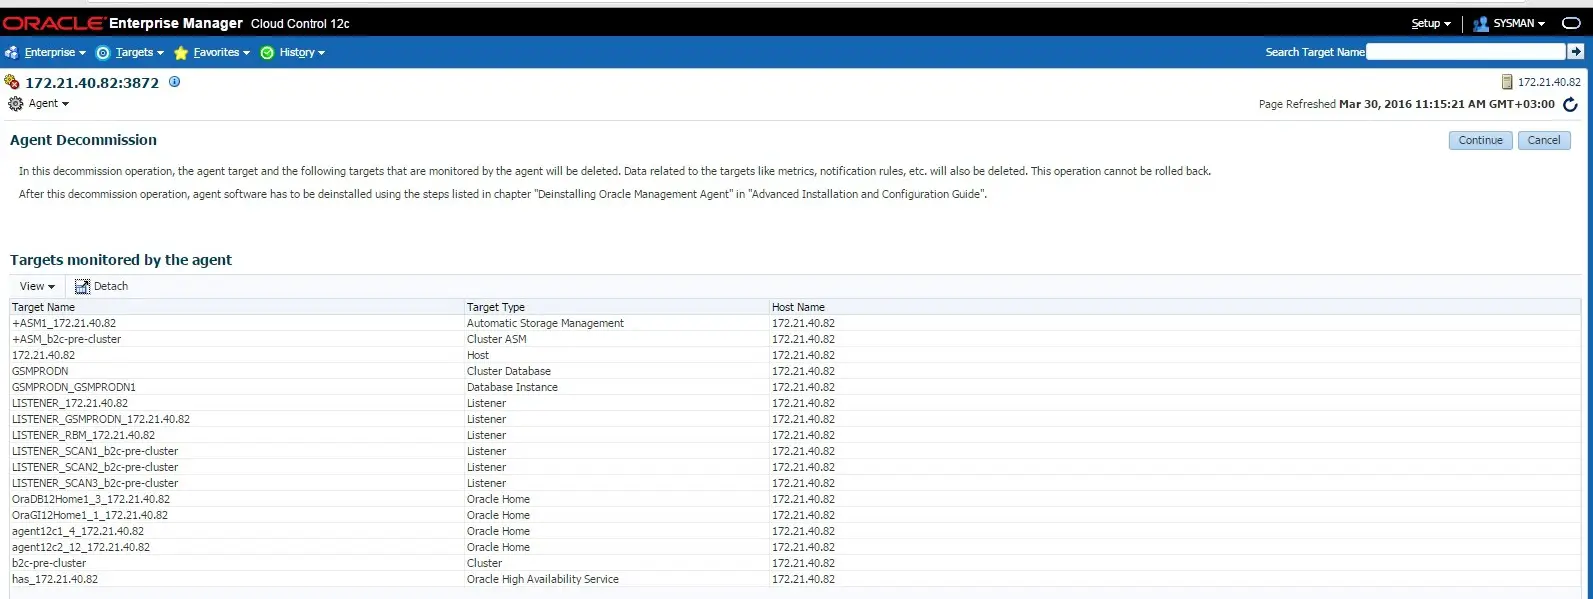Select the GSMPRODN_GSMPRODN1 target
The width and height of the screenshot is (1593, 599).
74,387
